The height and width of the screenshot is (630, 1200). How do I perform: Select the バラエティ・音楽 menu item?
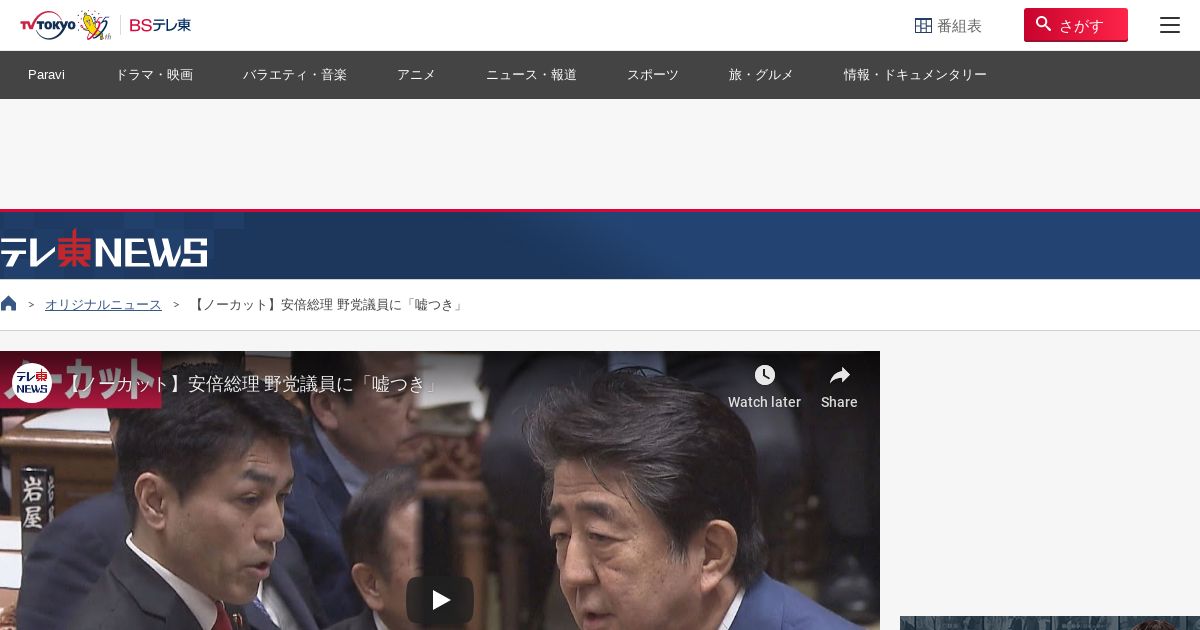(295, 75)
